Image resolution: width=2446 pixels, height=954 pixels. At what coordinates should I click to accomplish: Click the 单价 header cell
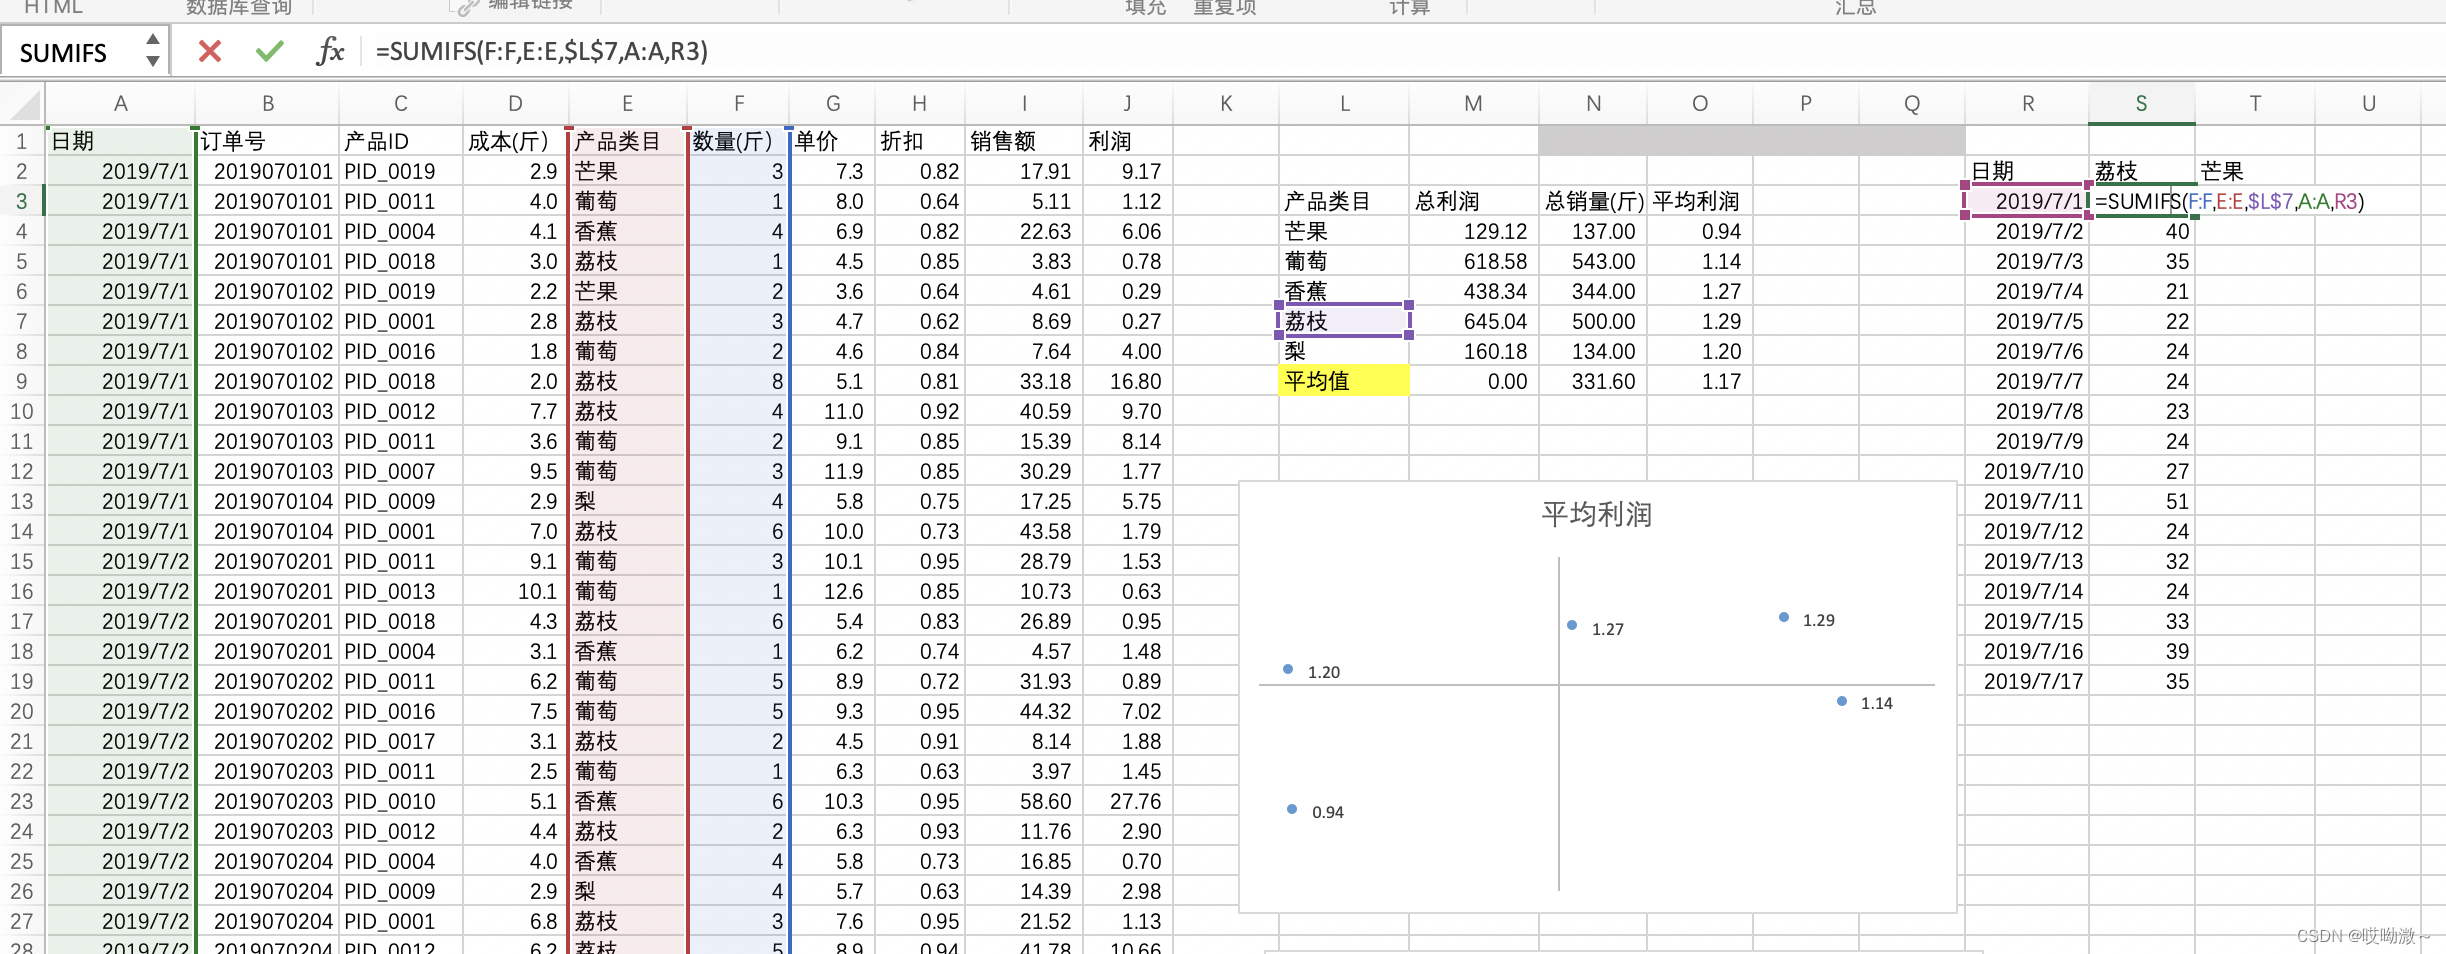tap(832, 141)
